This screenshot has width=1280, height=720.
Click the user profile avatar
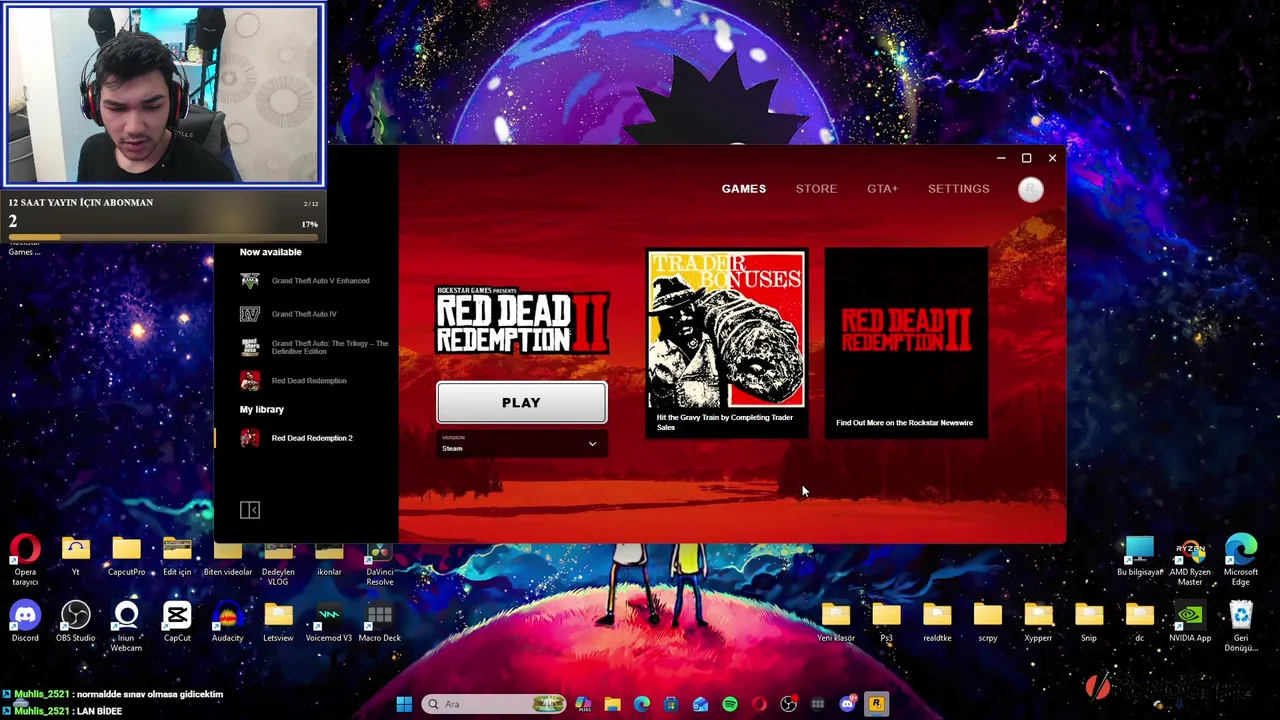tap(1031, 190)
